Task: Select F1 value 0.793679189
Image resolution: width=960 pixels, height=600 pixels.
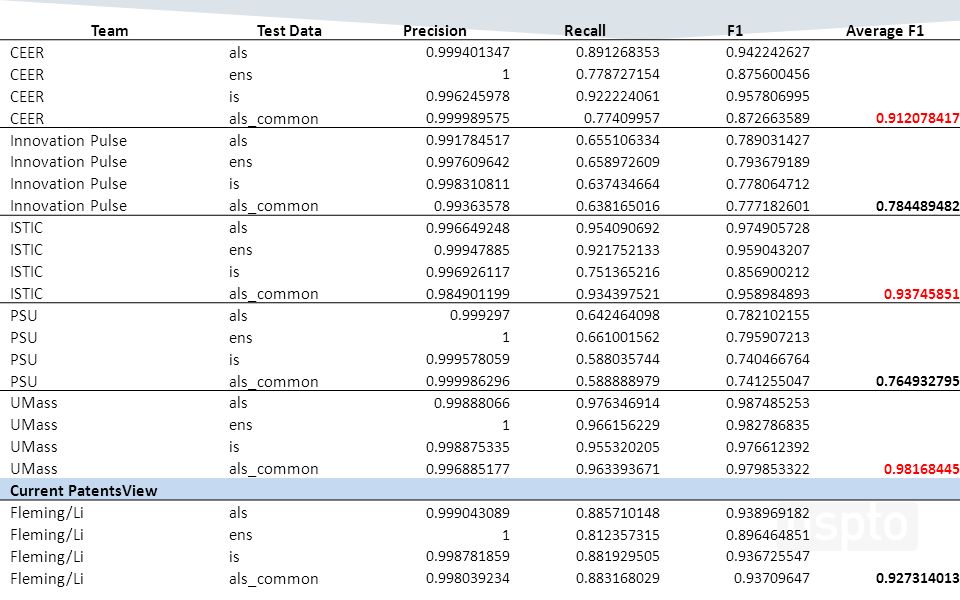Action: [768, 162]
